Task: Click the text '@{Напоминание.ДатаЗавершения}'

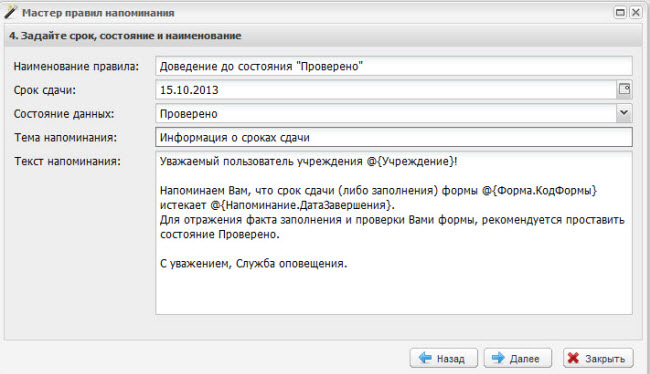Action: point(302,205)
